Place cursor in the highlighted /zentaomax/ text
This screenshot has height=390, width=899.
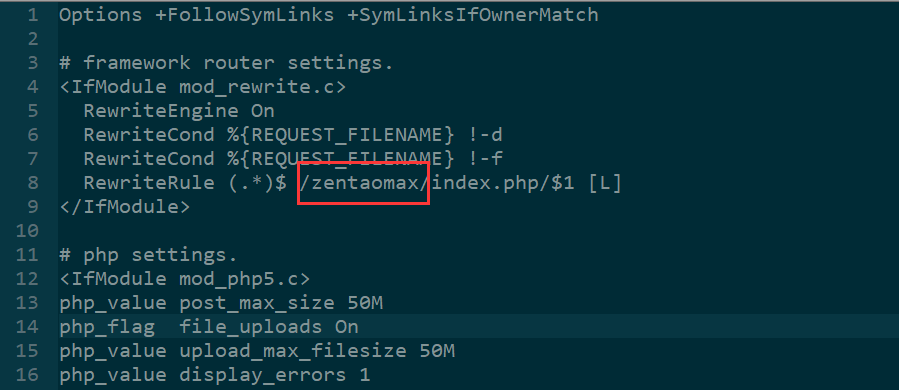pos(365,184)
